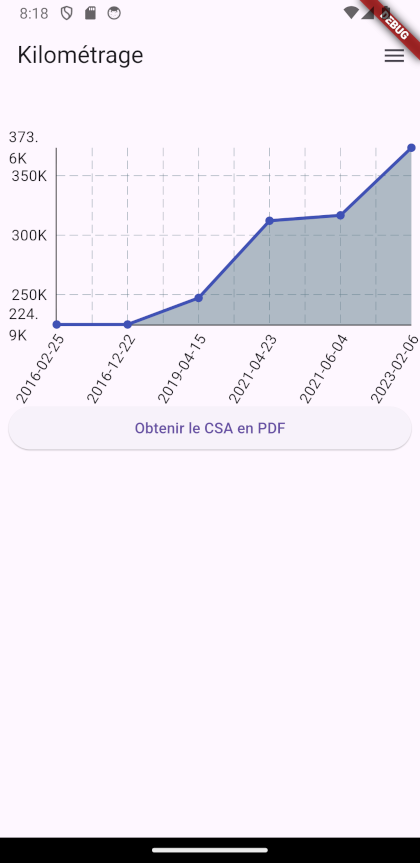Tap the bottom navigation gesture bar
The height and width of the screenshot is (863, 420).
[x=210, y=850]
